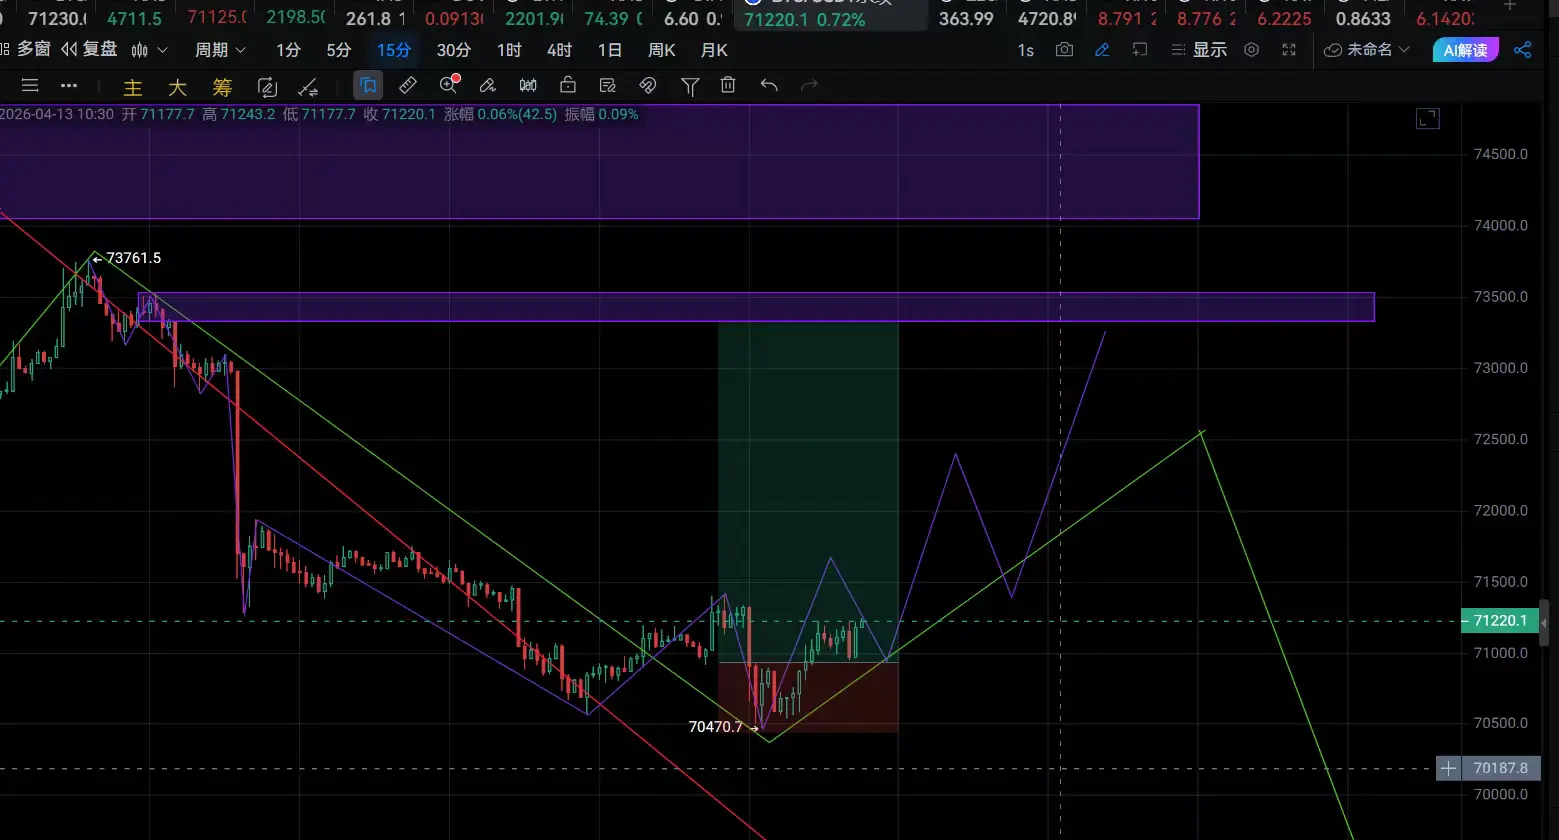1559x840 pixels.
Task: Maximize chart pane with corner icon
Action: 1428,119
